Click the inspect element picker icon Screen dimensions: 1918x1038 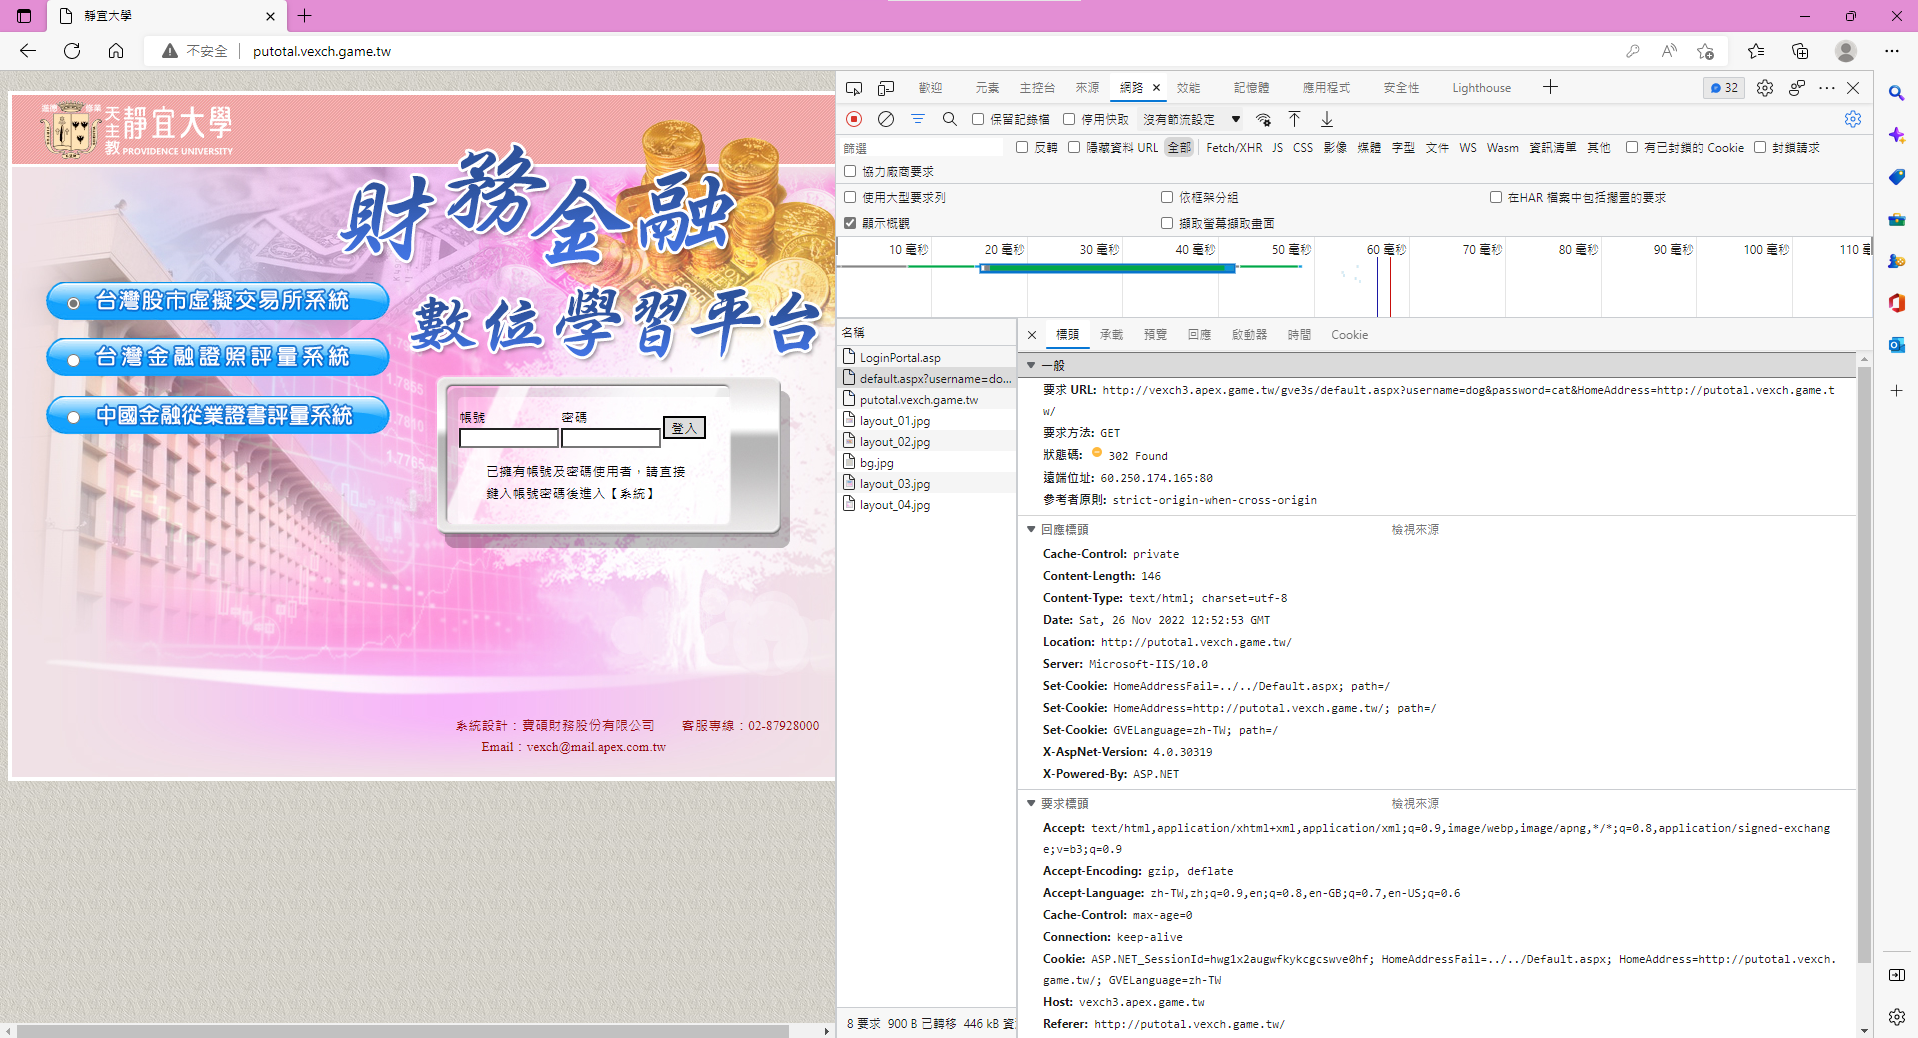[x=854, y=88]
